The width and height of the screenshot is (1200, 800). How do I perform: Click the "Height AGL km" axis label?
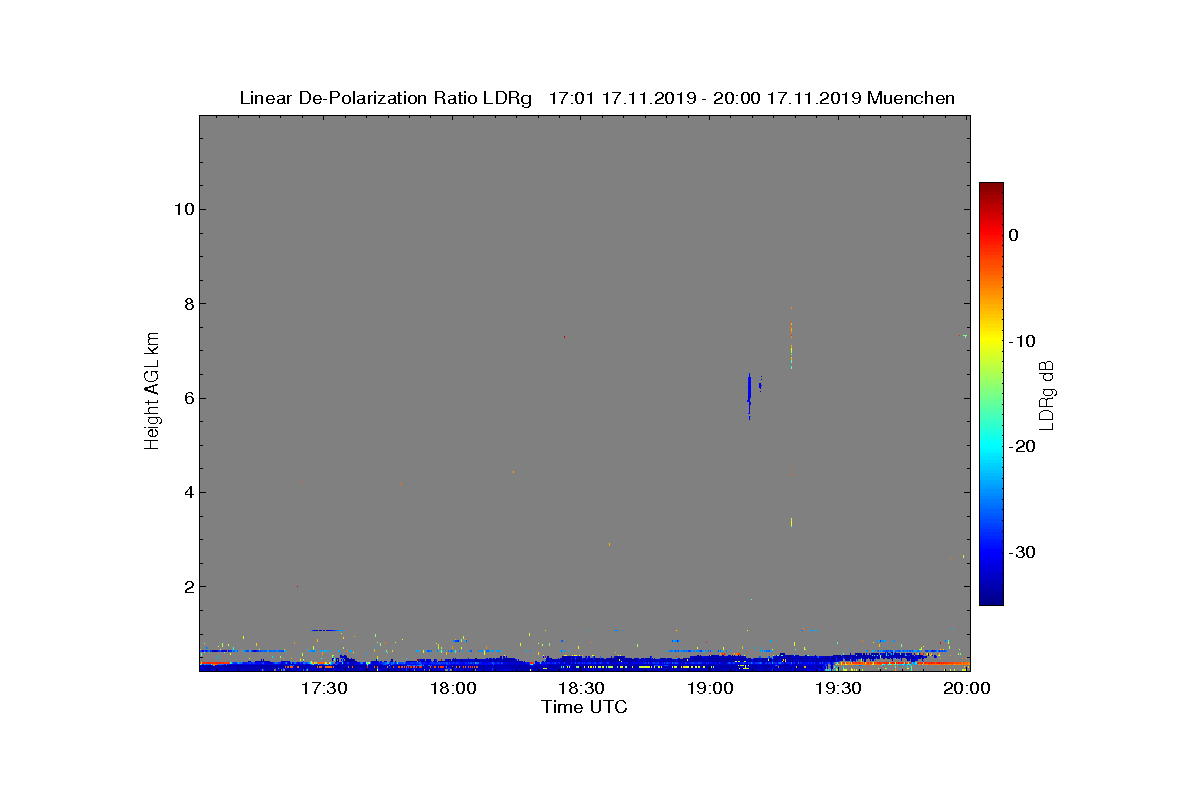(152, 393)
